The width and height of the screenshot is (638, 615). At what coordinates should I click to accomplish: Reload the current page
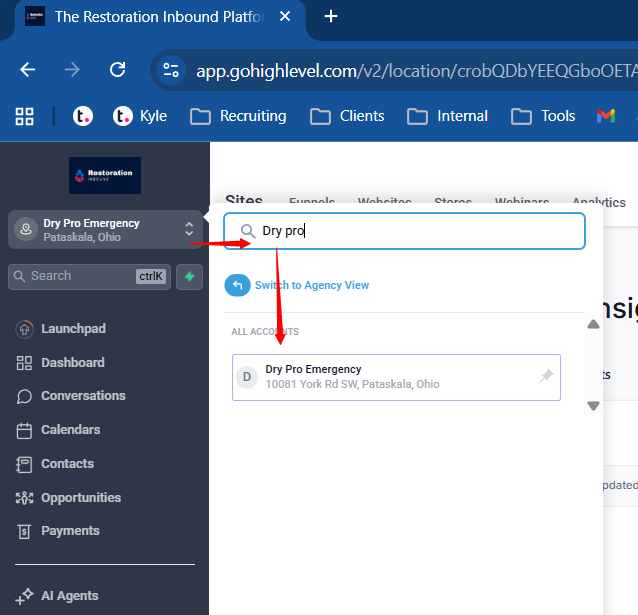[118, 69]
